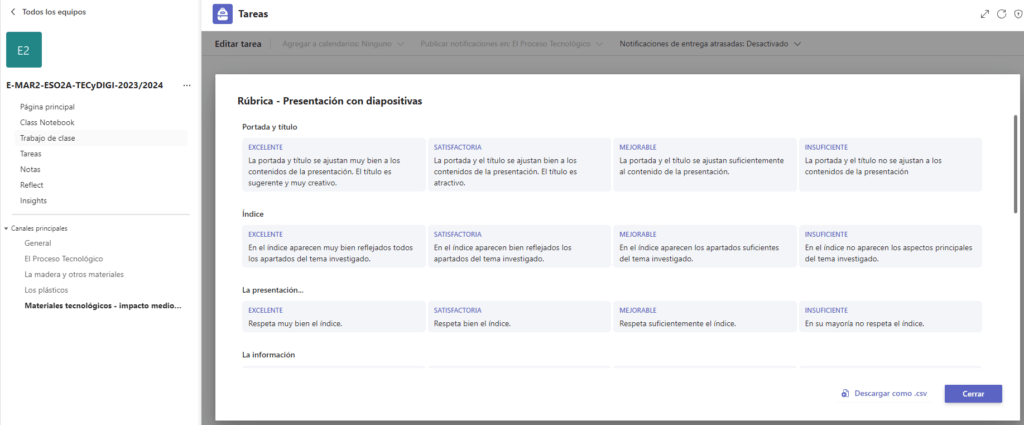Viewport: 1024px width, 425px height.
Task: Reload the Tareas tab
Action: 1001,14
